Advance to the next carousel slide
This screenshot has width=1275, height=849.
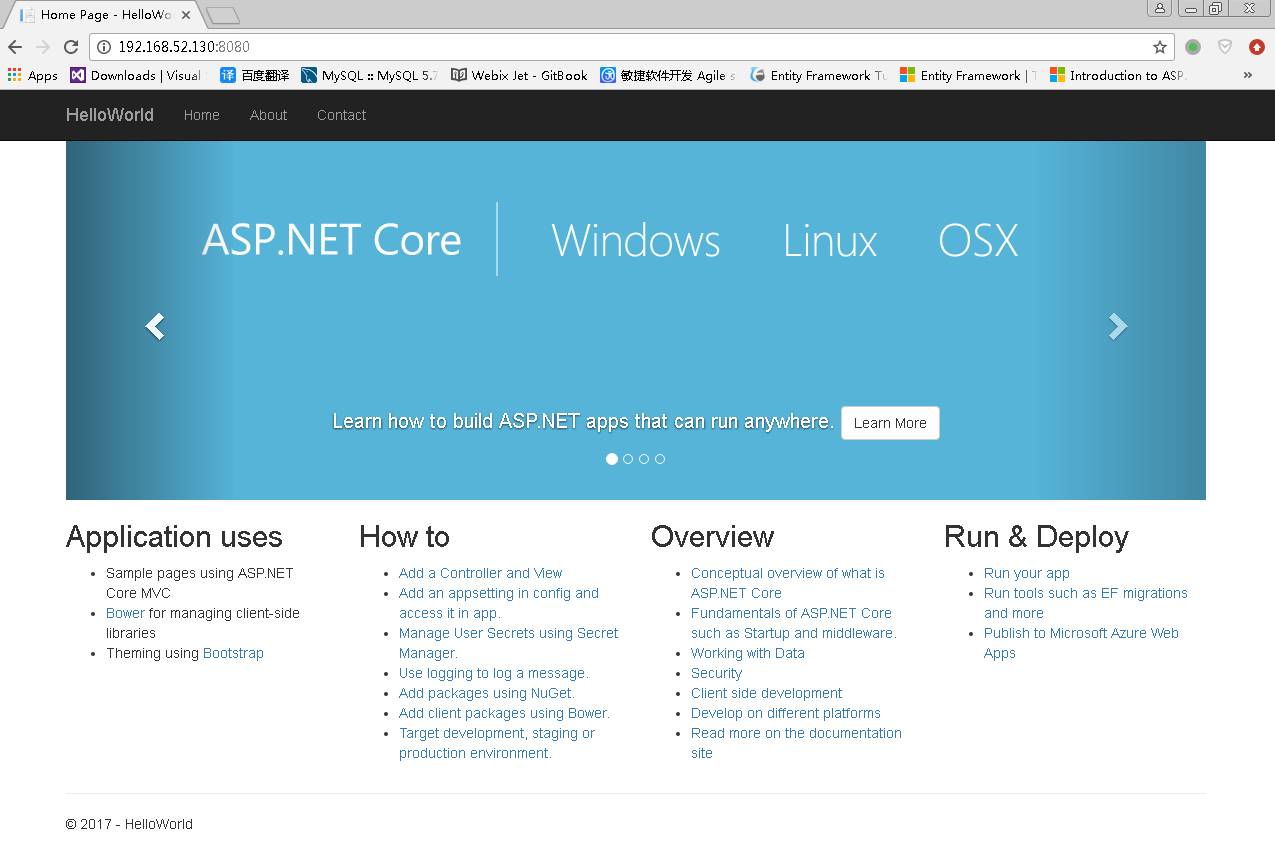point(1117,326)
